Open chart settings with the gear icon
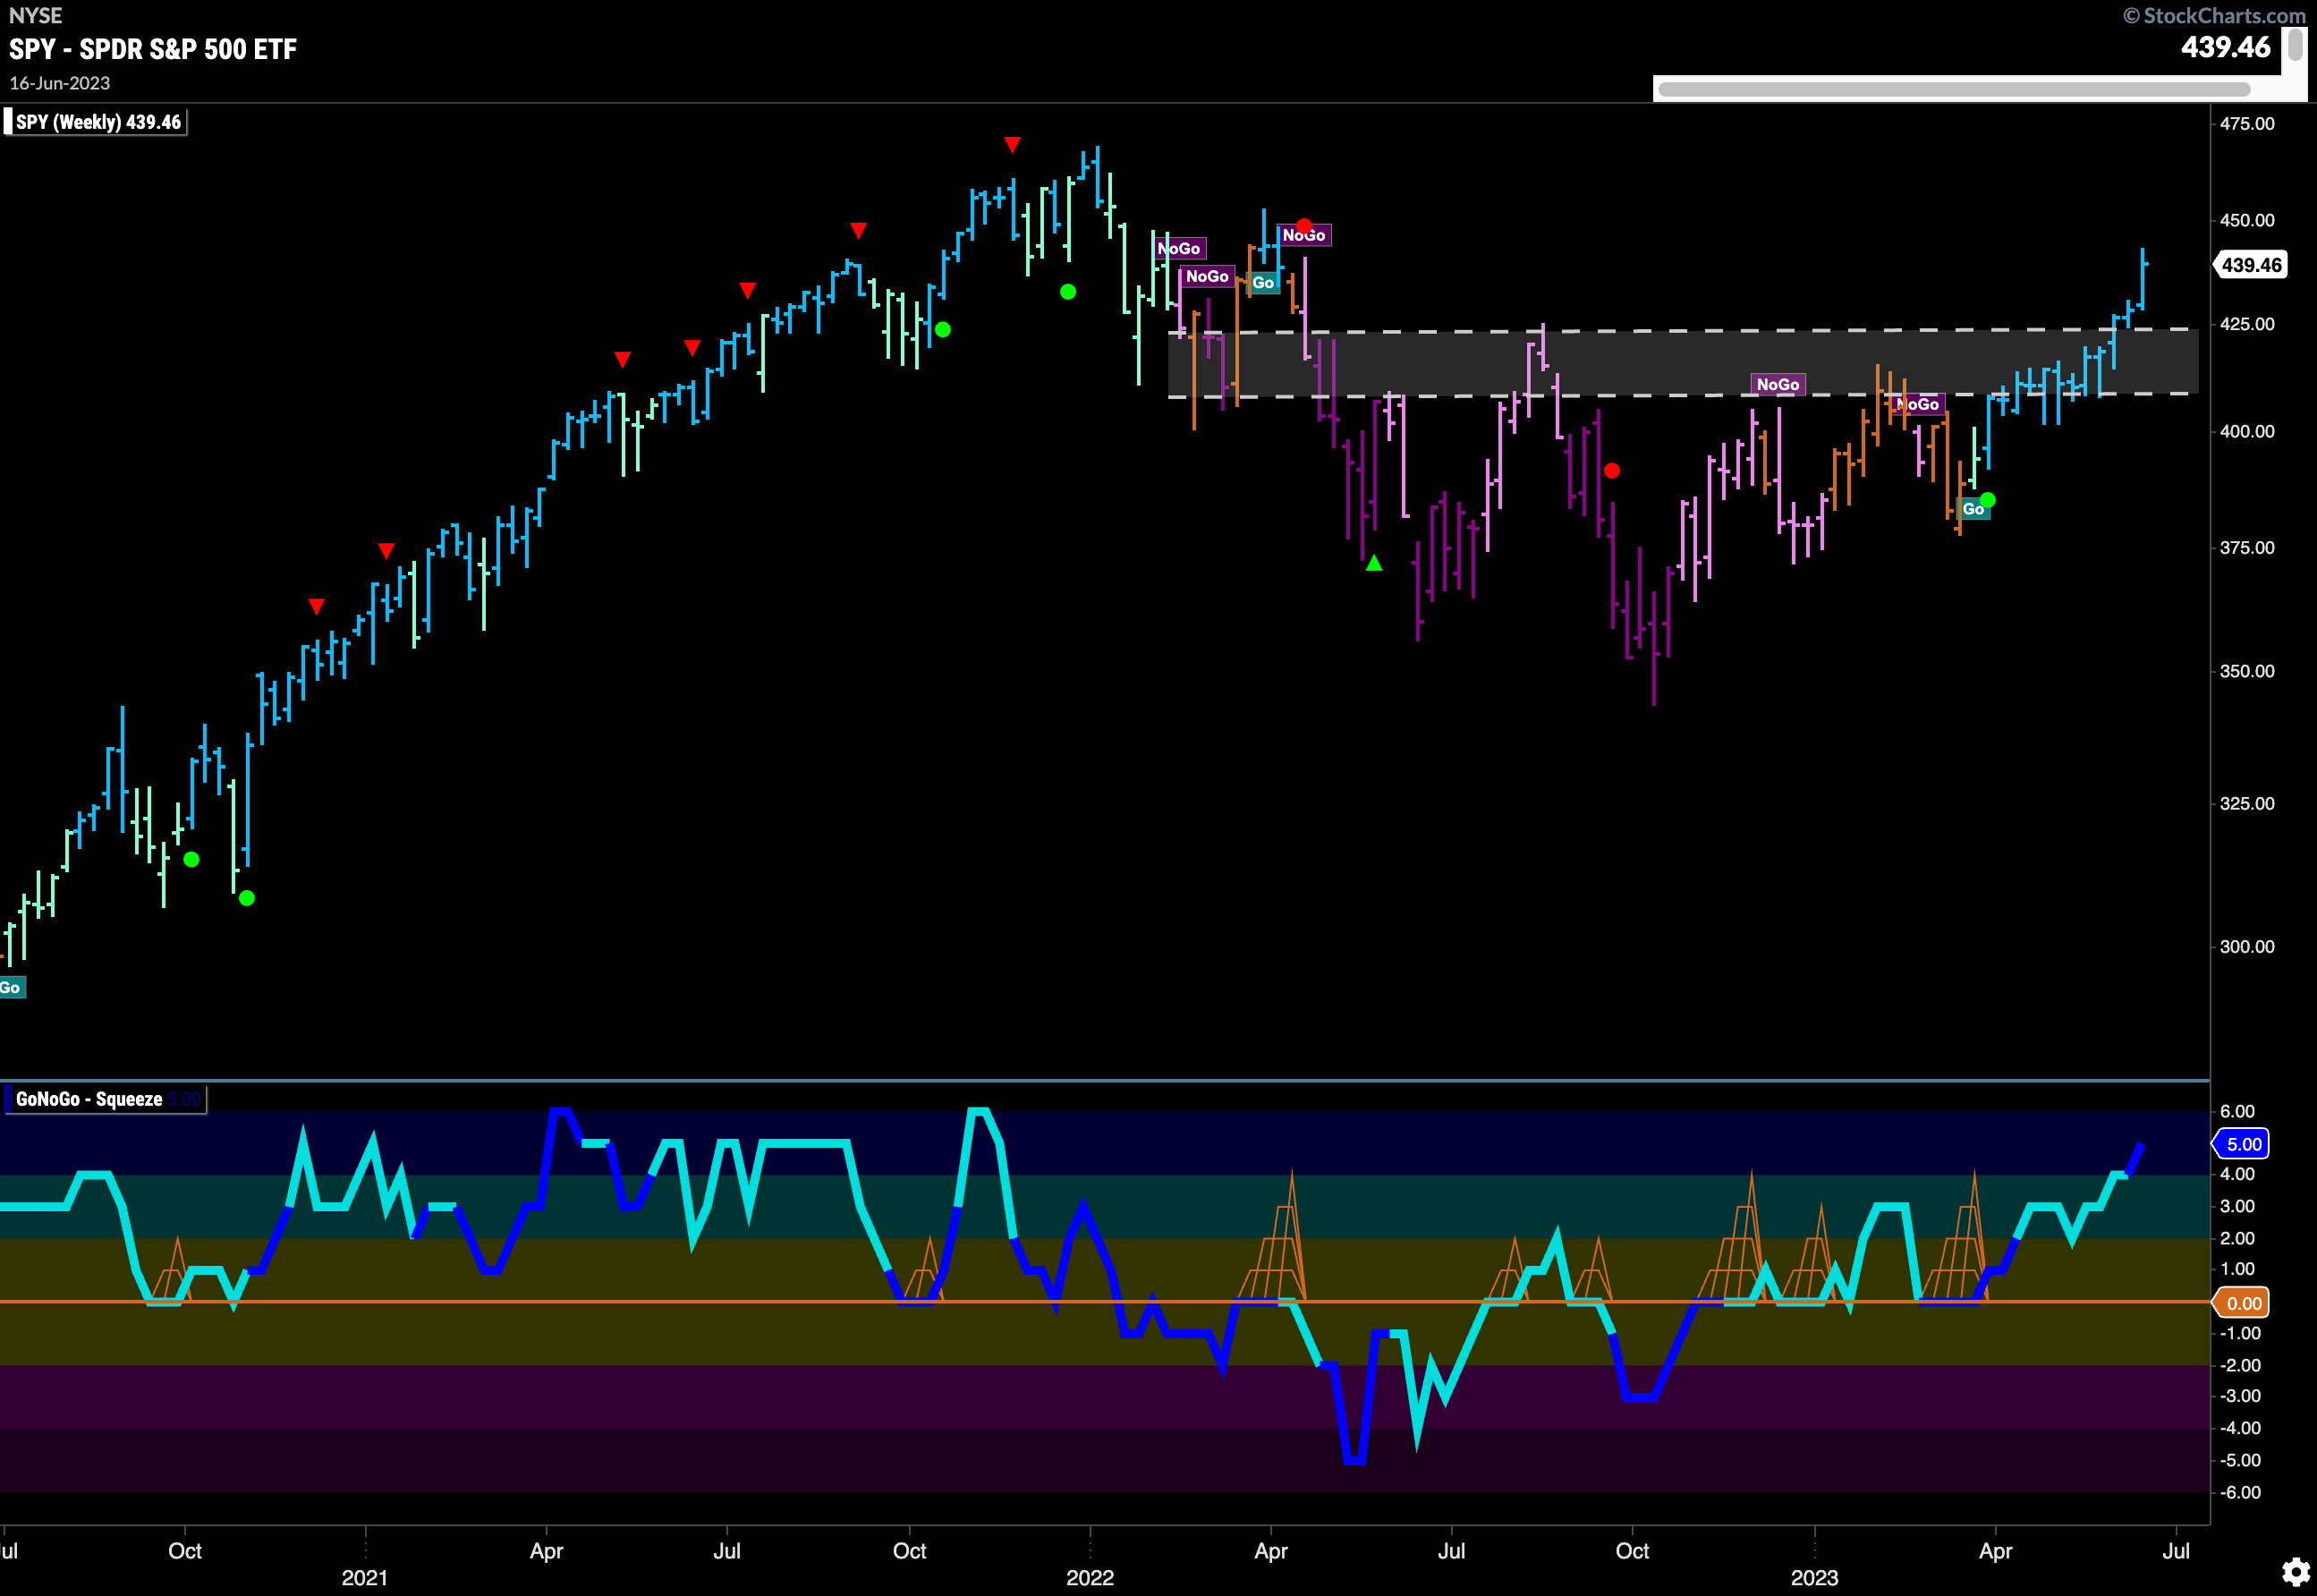Viewport: 2317px width, 1596px height. 2295,1570
